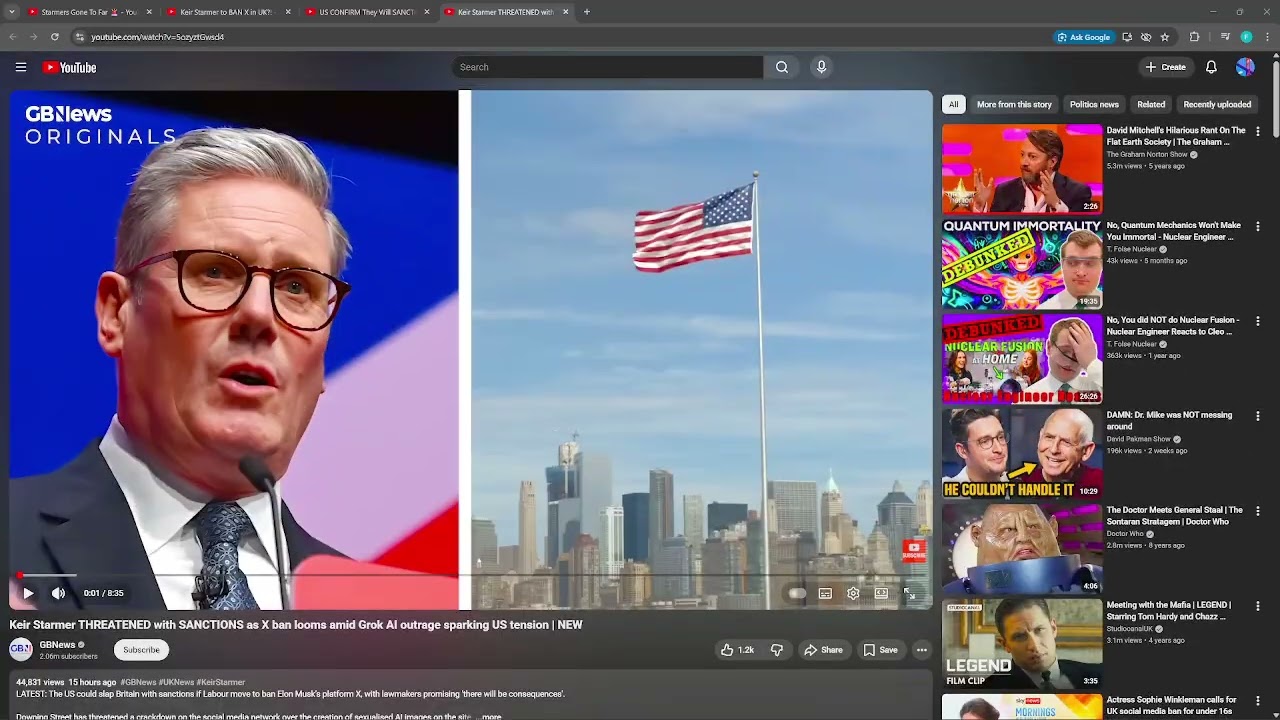
Task: Open 'He Couldn't Handle It' thumbnail
Action: pyautogui.click(x=1022, y=454)
